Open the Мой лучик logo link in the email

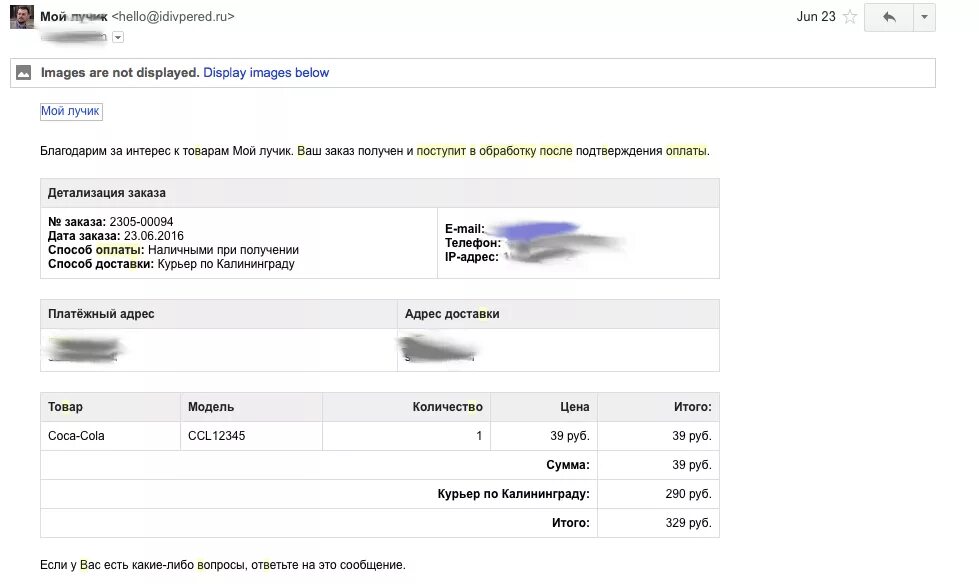(x=69, y=111)
